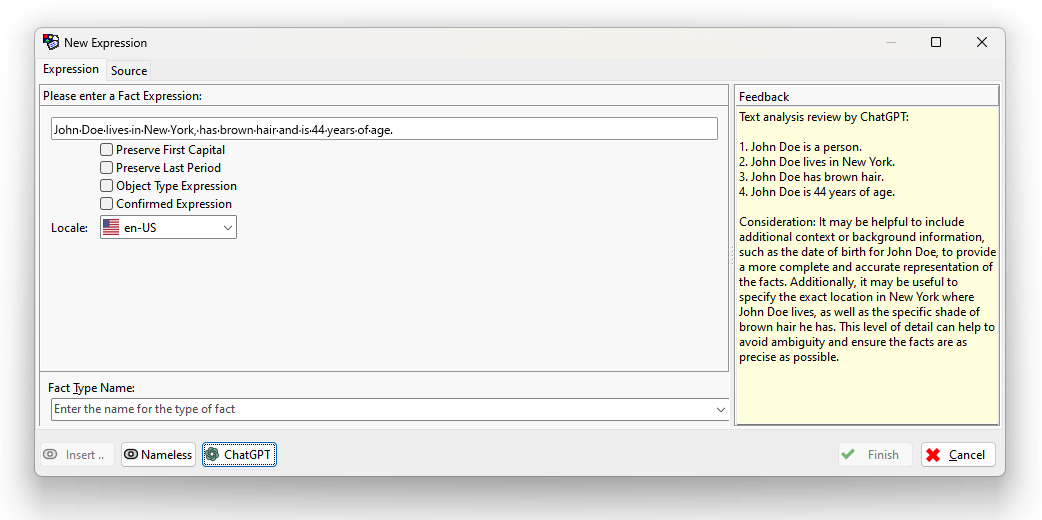The image size is (1042, 520).
Task: Toggle Preserve Last Period checkbox
Action: (x=106, y=168)
